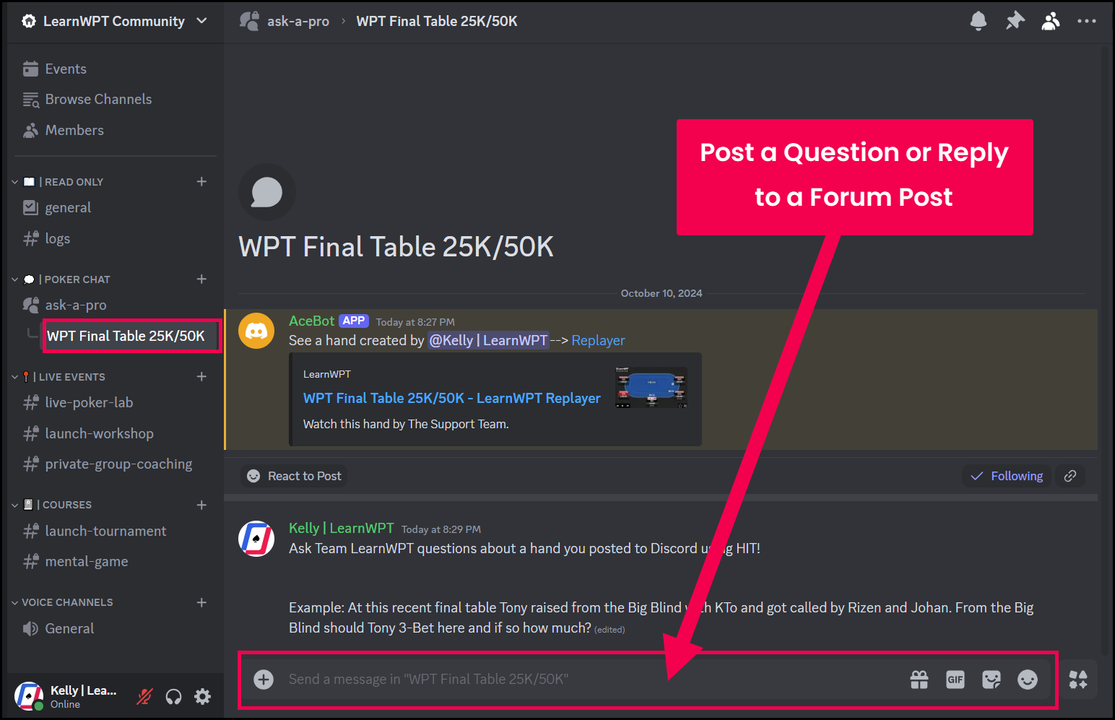Image resolution: width=1115 pixels, height=720 pixels.
Task: Select the live-poker-lab channel
Action: coord(89,402)
